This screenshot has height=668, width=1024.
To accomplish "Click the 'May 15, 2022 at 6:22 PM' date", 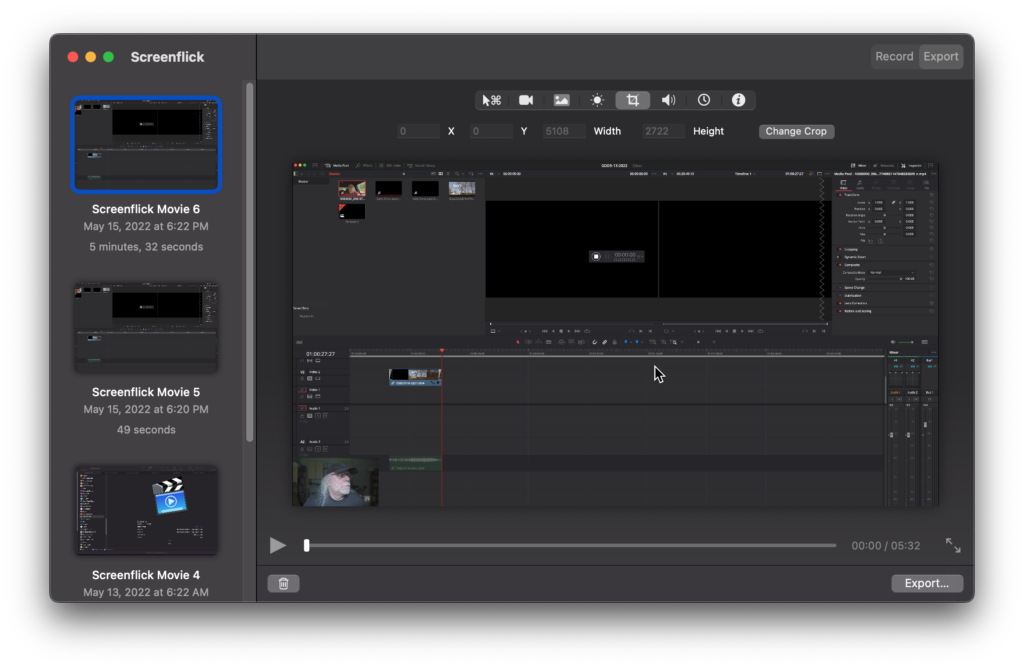I will [146, 227].
